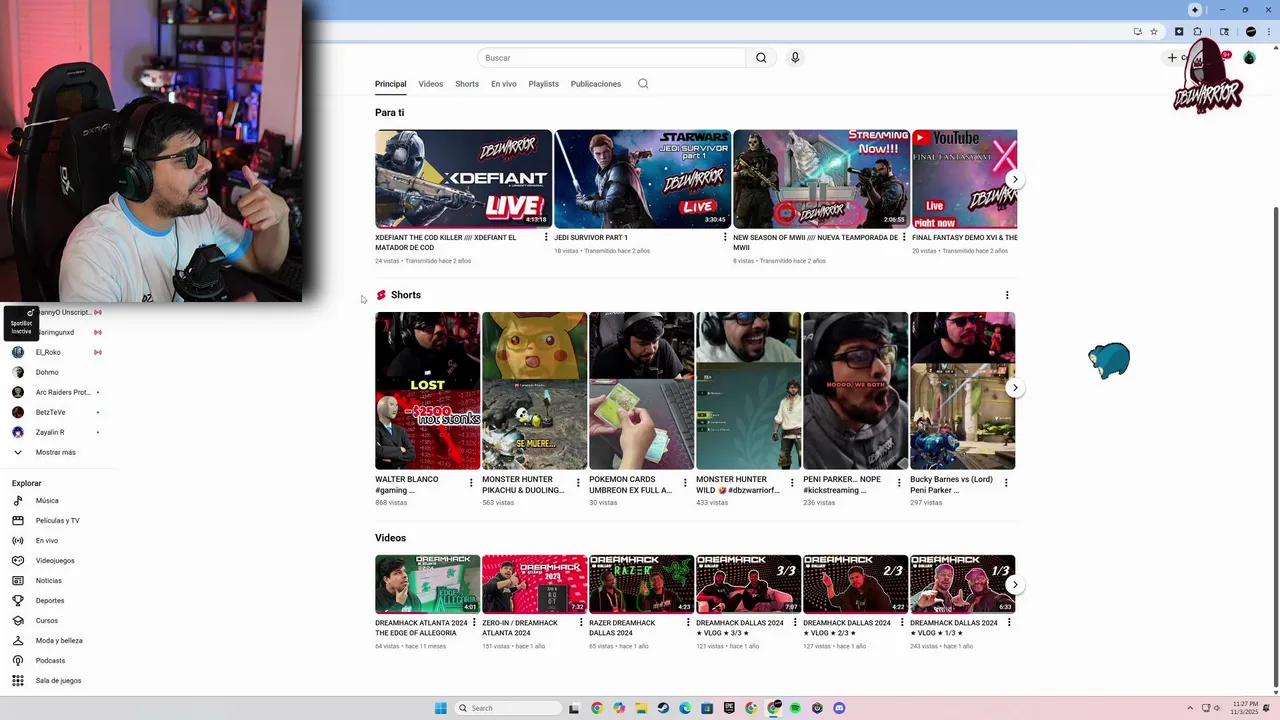
Task: Open ZERO-IN / DREAMHACK ATLANTA 2024 thumbnail
Action: coord(534,584)
